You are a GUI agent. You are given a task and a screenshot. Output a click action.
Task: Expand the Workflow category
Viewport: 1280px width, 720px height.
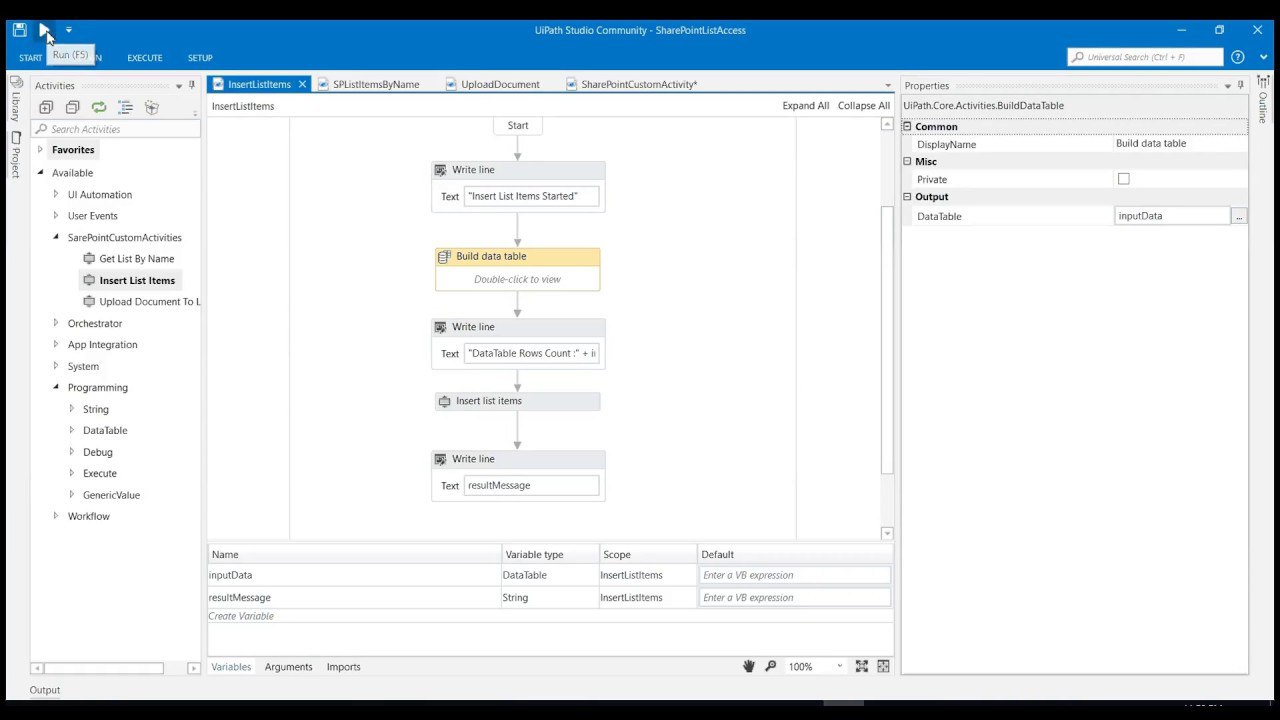coord(56,517)
